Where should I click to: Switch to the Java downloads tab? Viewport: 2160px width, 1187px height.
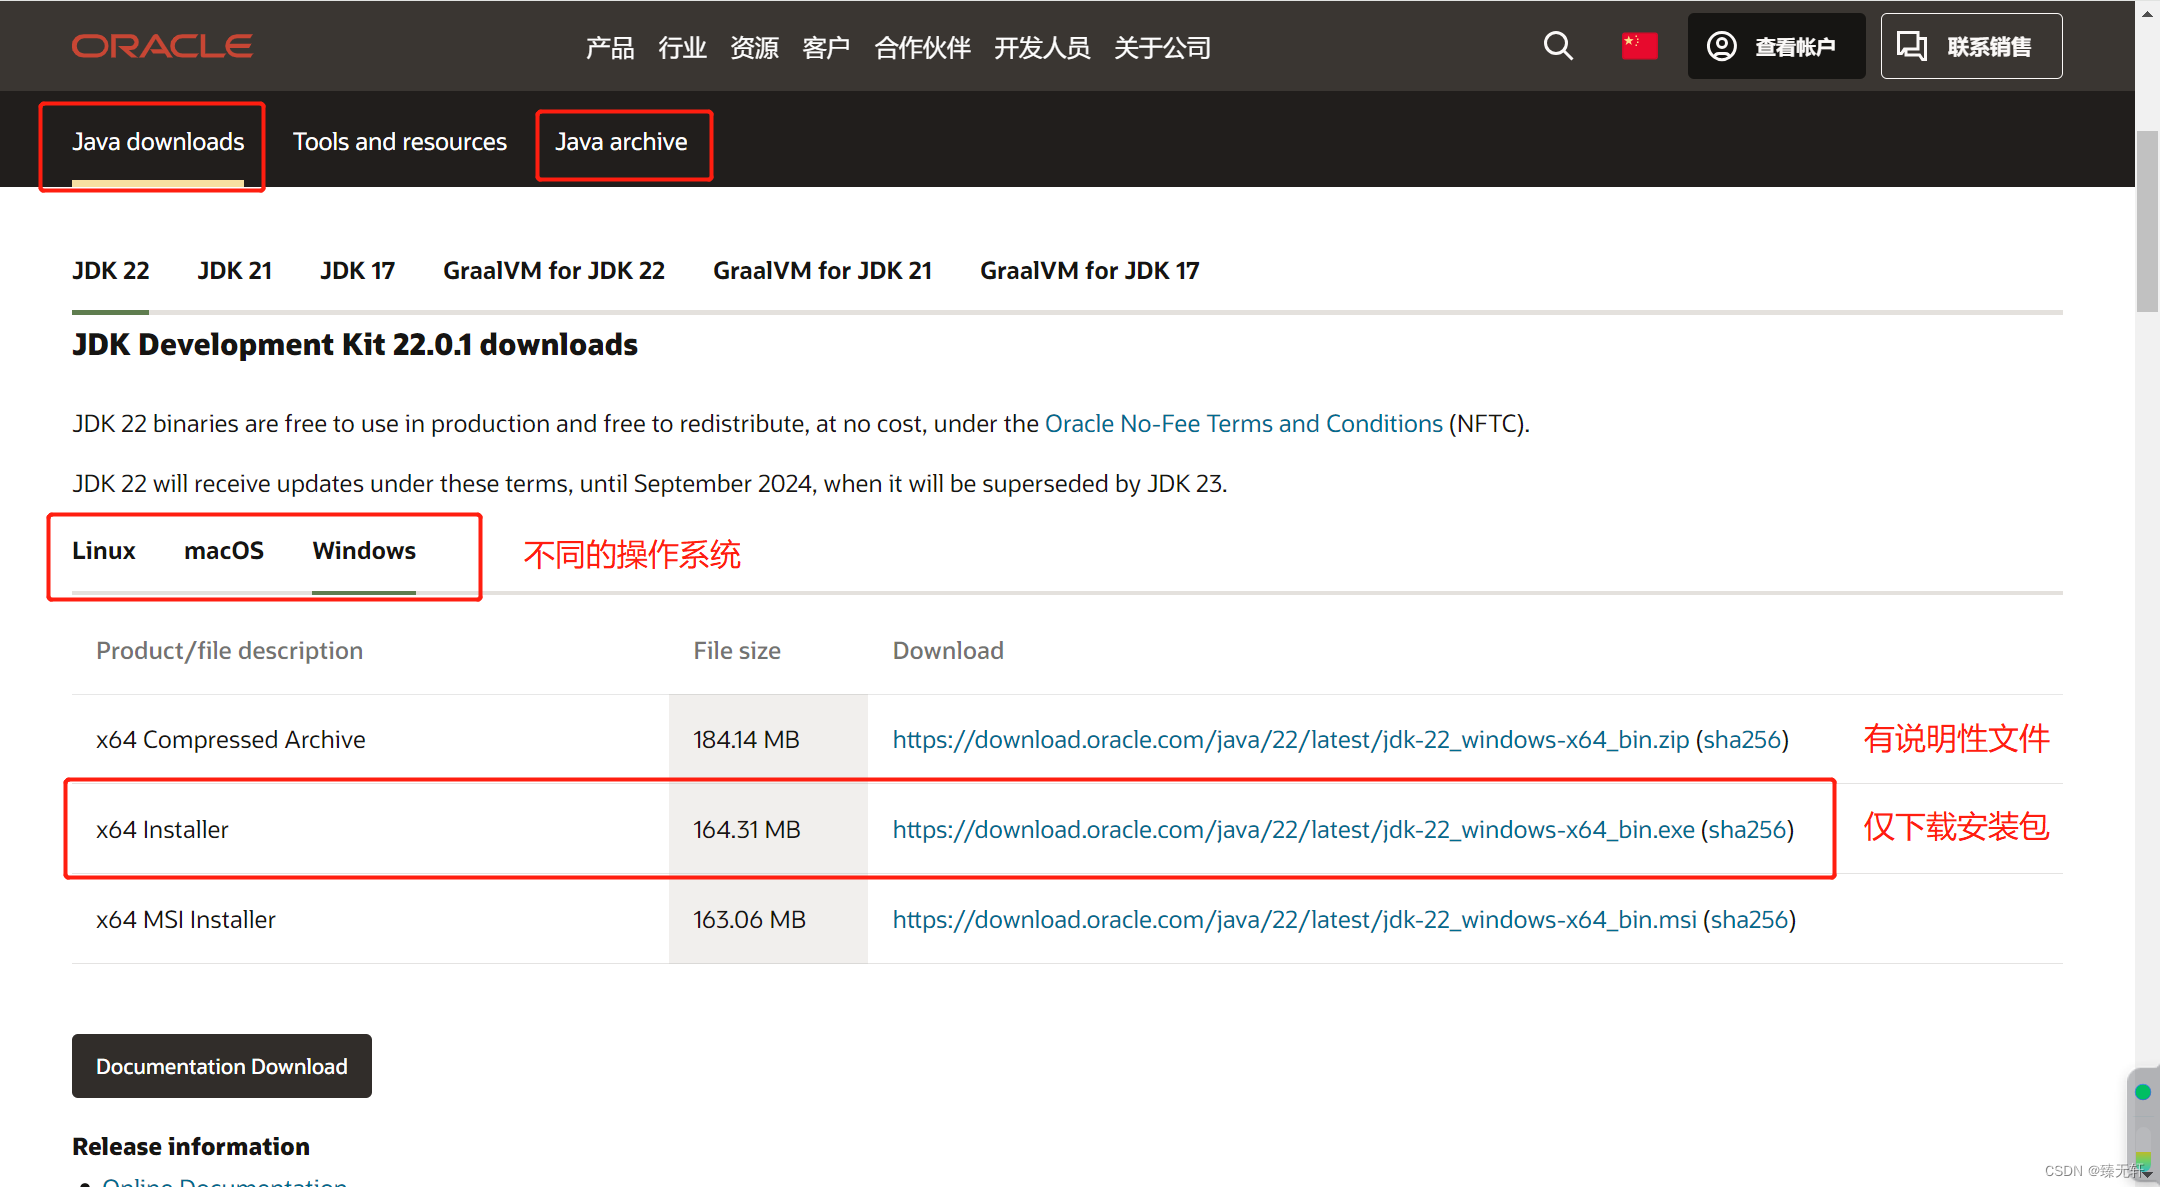(157, 142)
